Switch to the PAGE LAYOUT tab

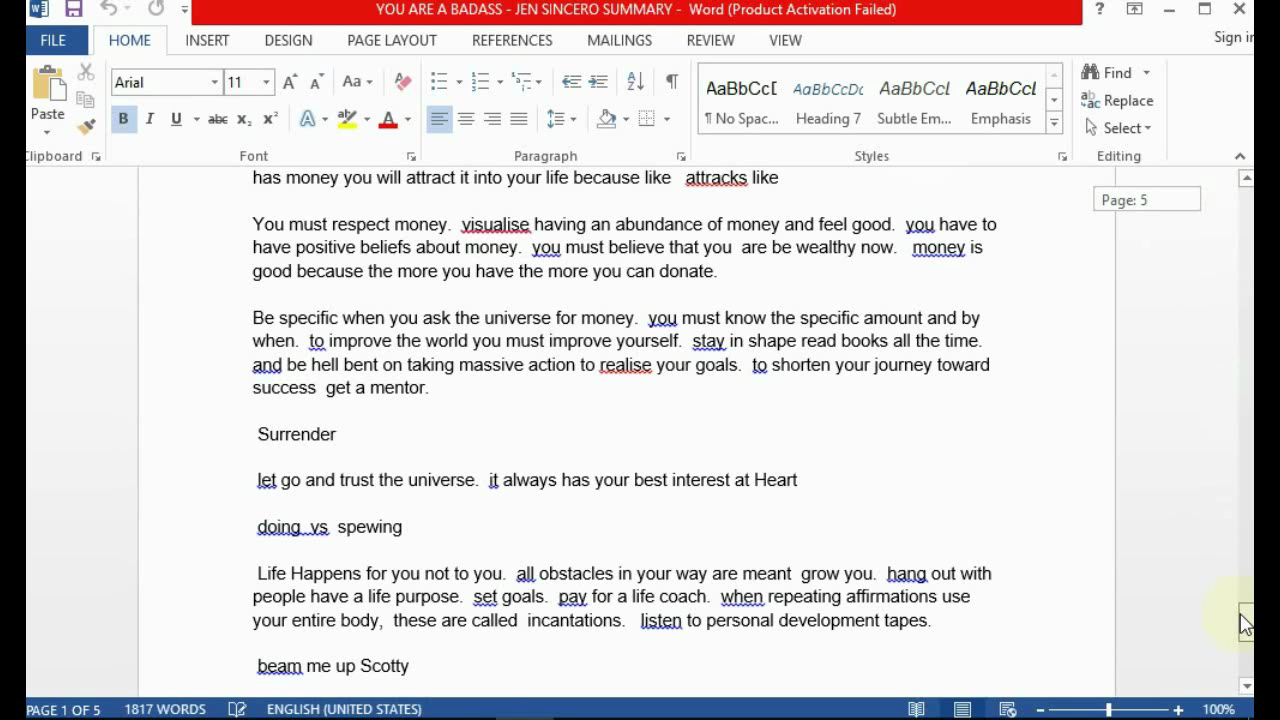click(x=392, y=40)
